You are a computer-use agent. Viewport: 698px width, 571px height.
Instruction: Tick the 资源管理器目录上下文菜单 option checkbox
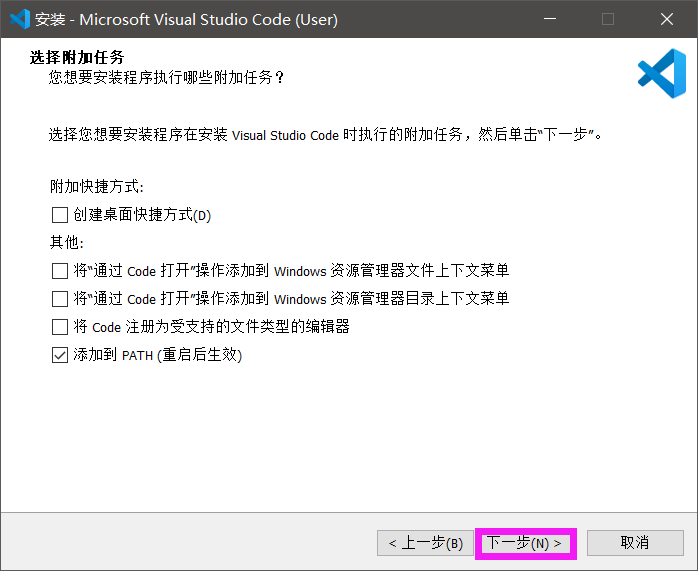[60, 299]
